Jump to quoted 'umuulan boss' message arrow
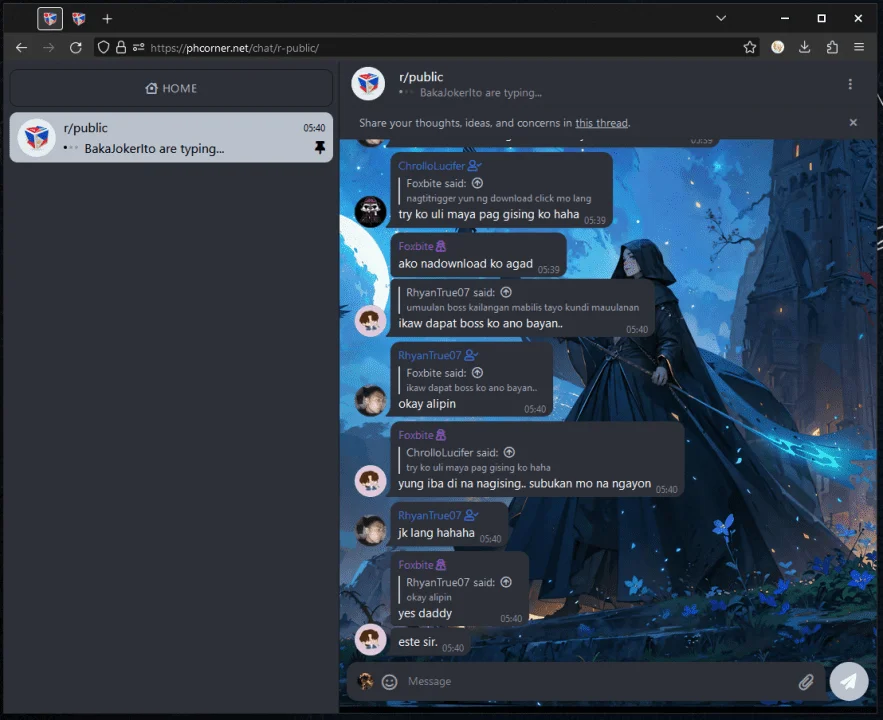The height and width of the screenshot is (720, 883). tap(506, 292)
